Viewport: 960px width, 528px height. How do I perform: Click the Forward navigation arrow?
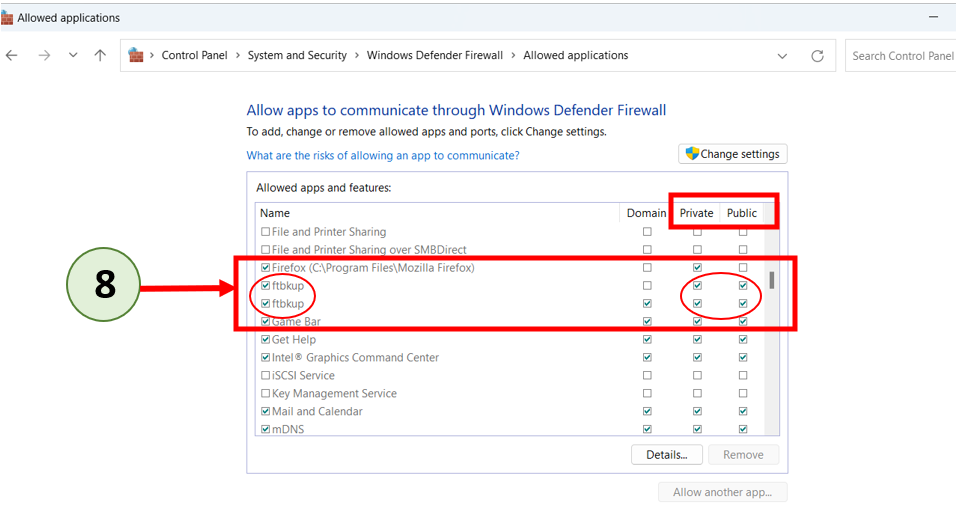(x=44, y=56)
